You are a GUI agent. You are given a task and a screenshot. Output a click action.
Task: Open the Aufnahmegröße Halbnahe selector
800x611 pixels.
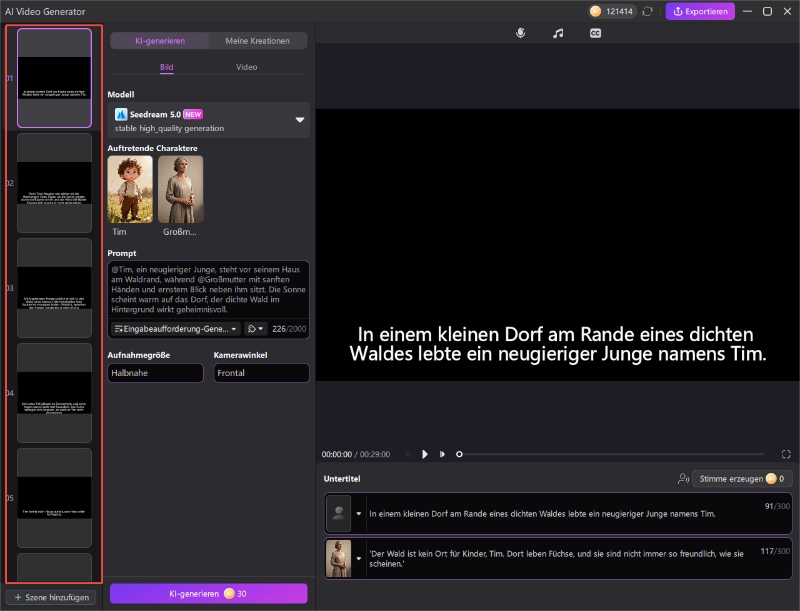point(155,372)
